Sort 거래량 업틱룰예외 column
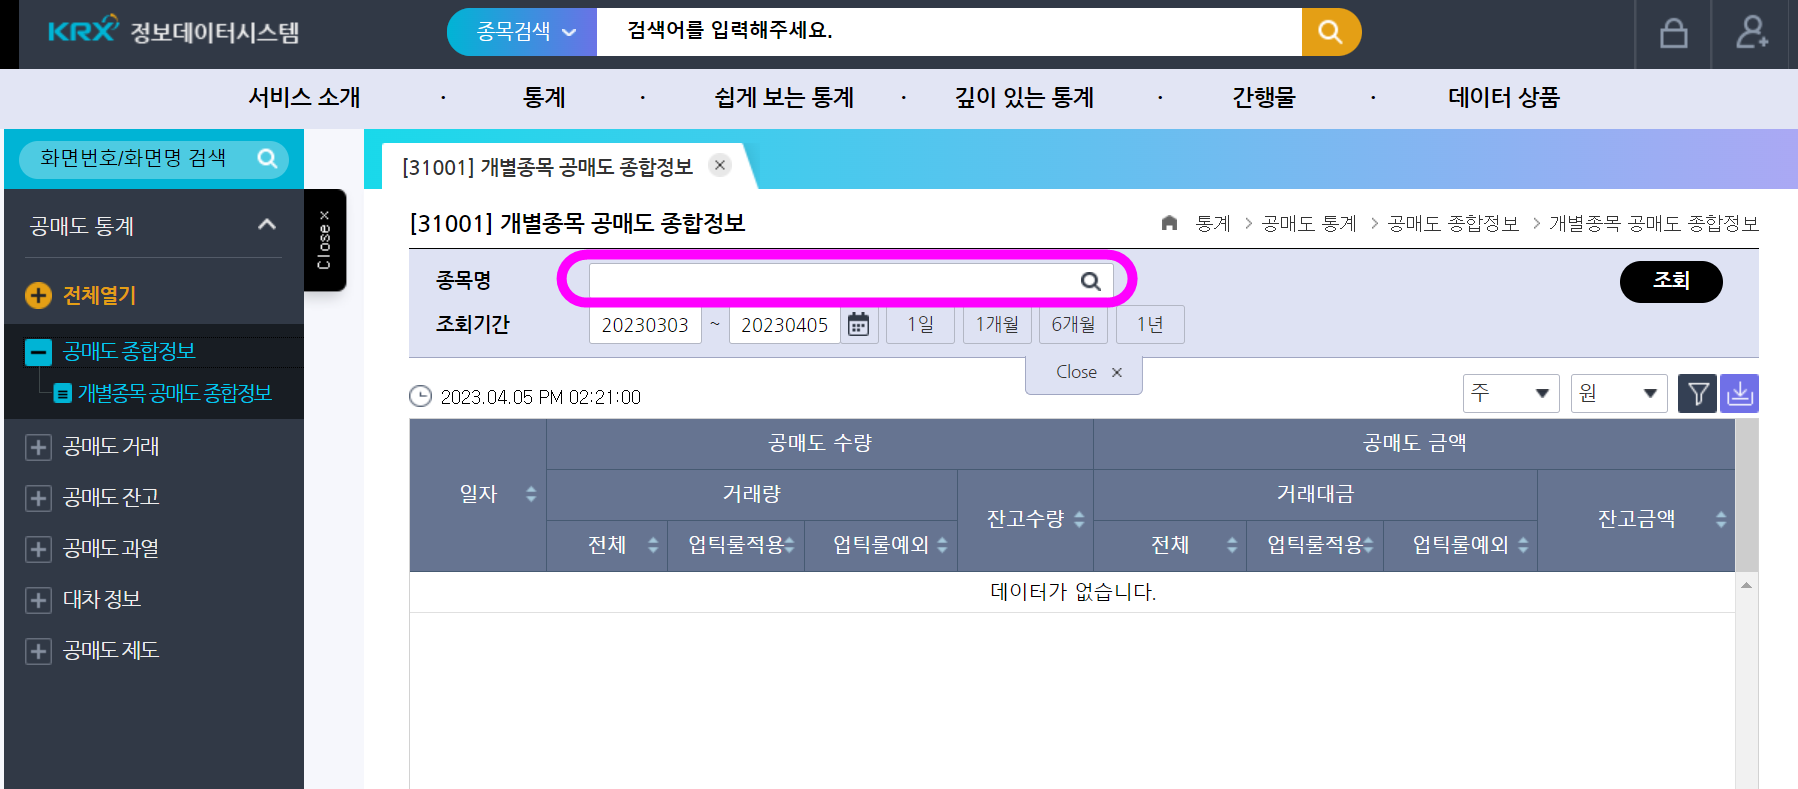Image resolution: width=1798 pixels, height=789 pixels. click(x=942, y=545)
